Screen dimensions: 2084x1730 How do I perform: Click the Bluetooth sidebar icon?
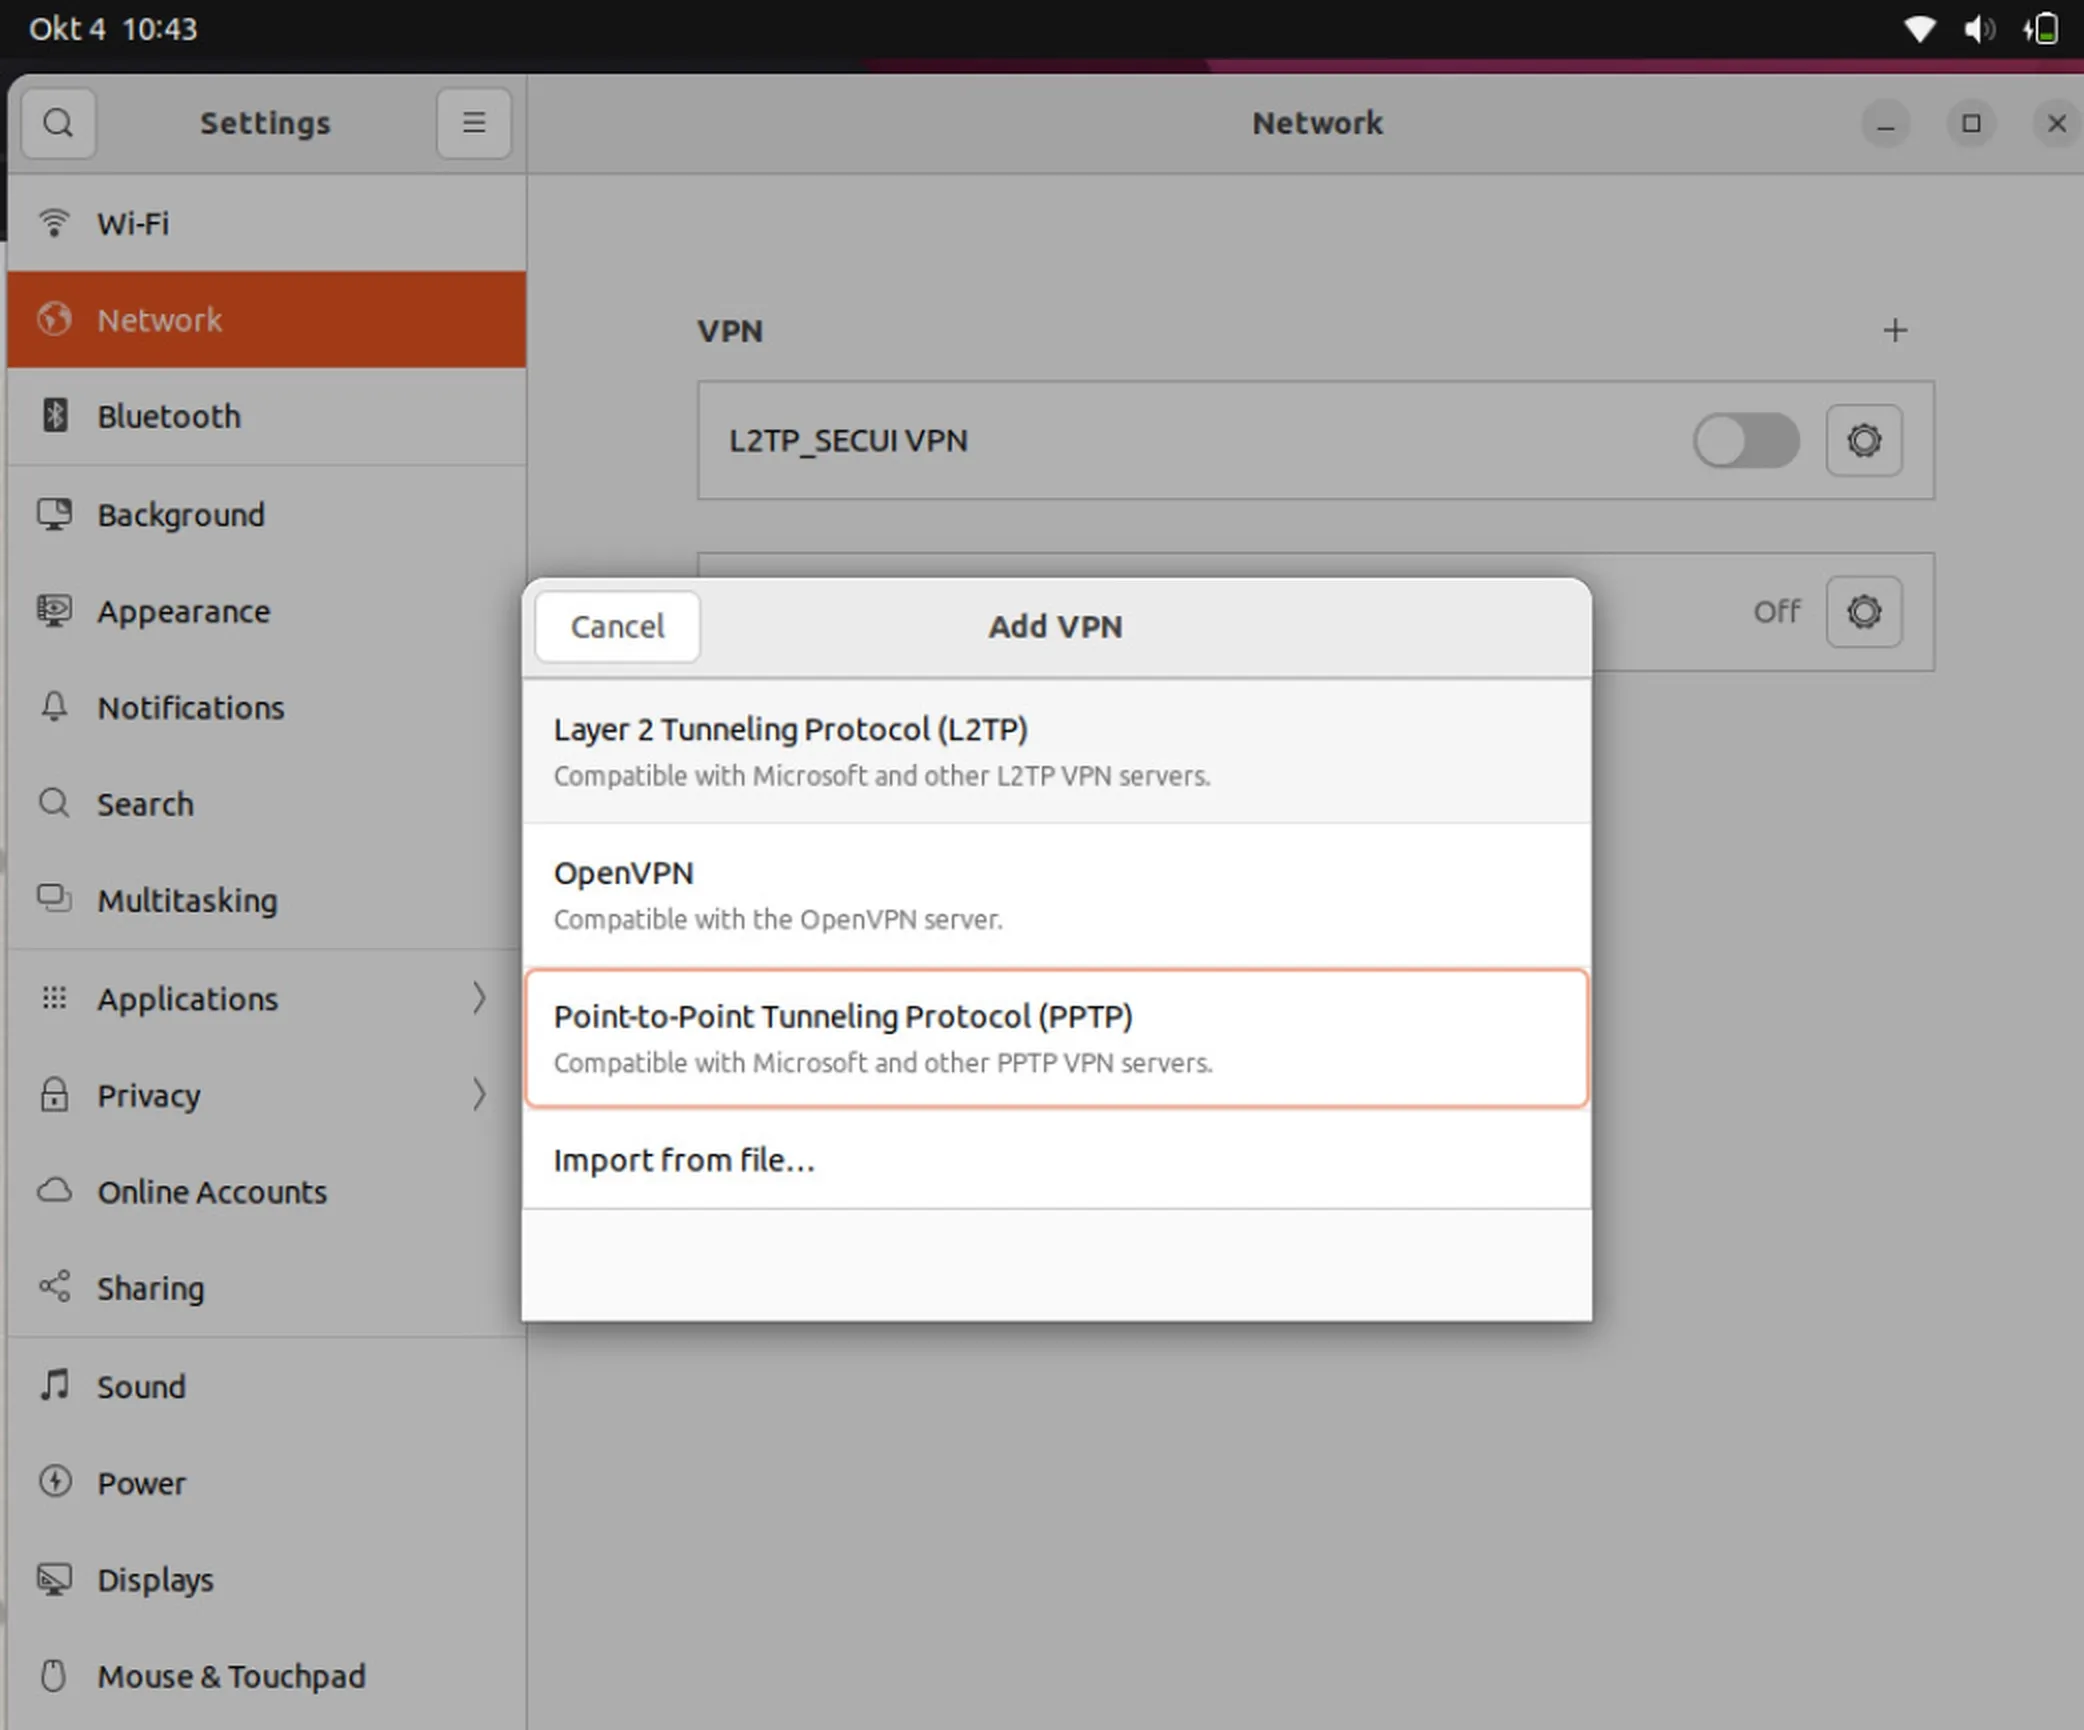(x=55, y=415)
